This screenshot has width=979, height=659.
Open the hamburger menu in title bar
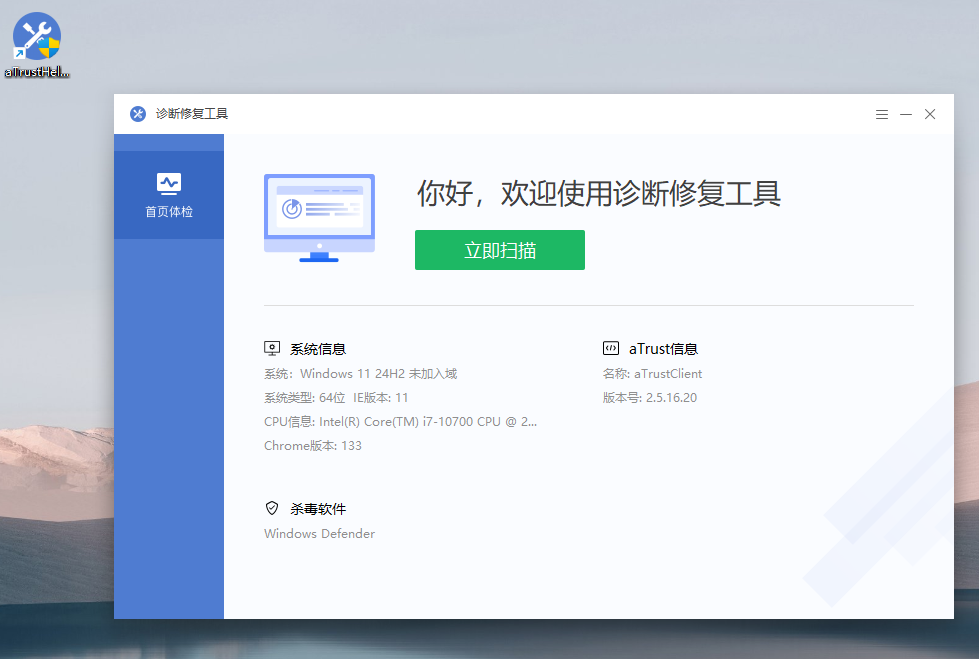click(882, 115)
